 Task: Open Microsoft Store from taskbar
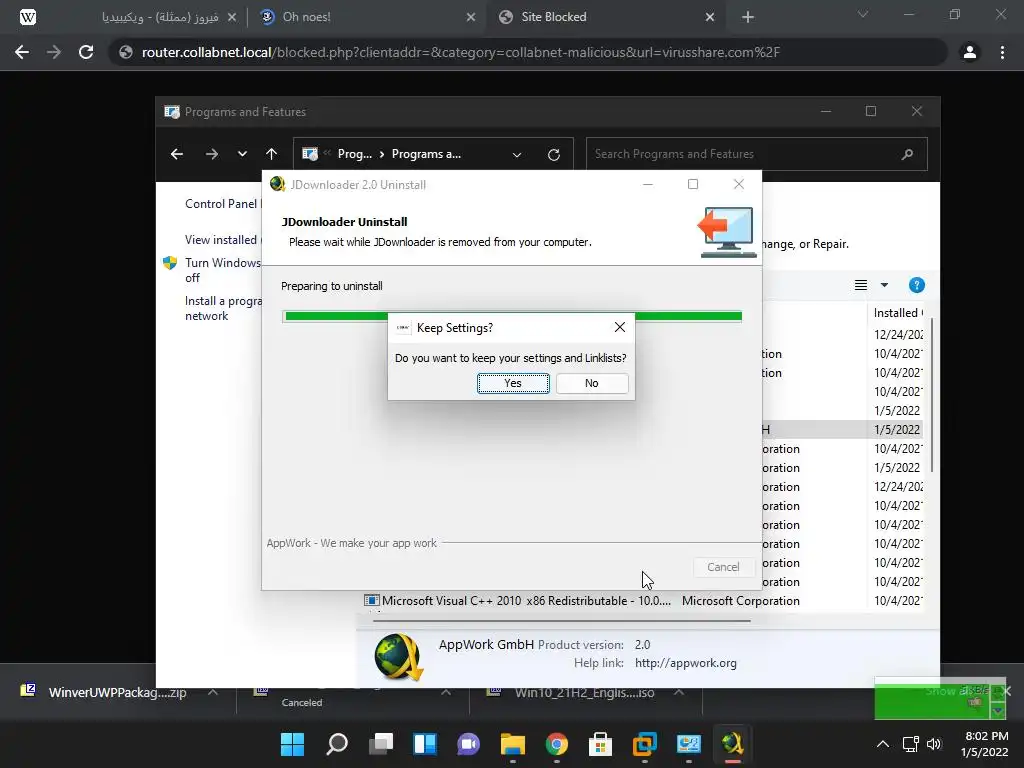[x=600, y=744]
